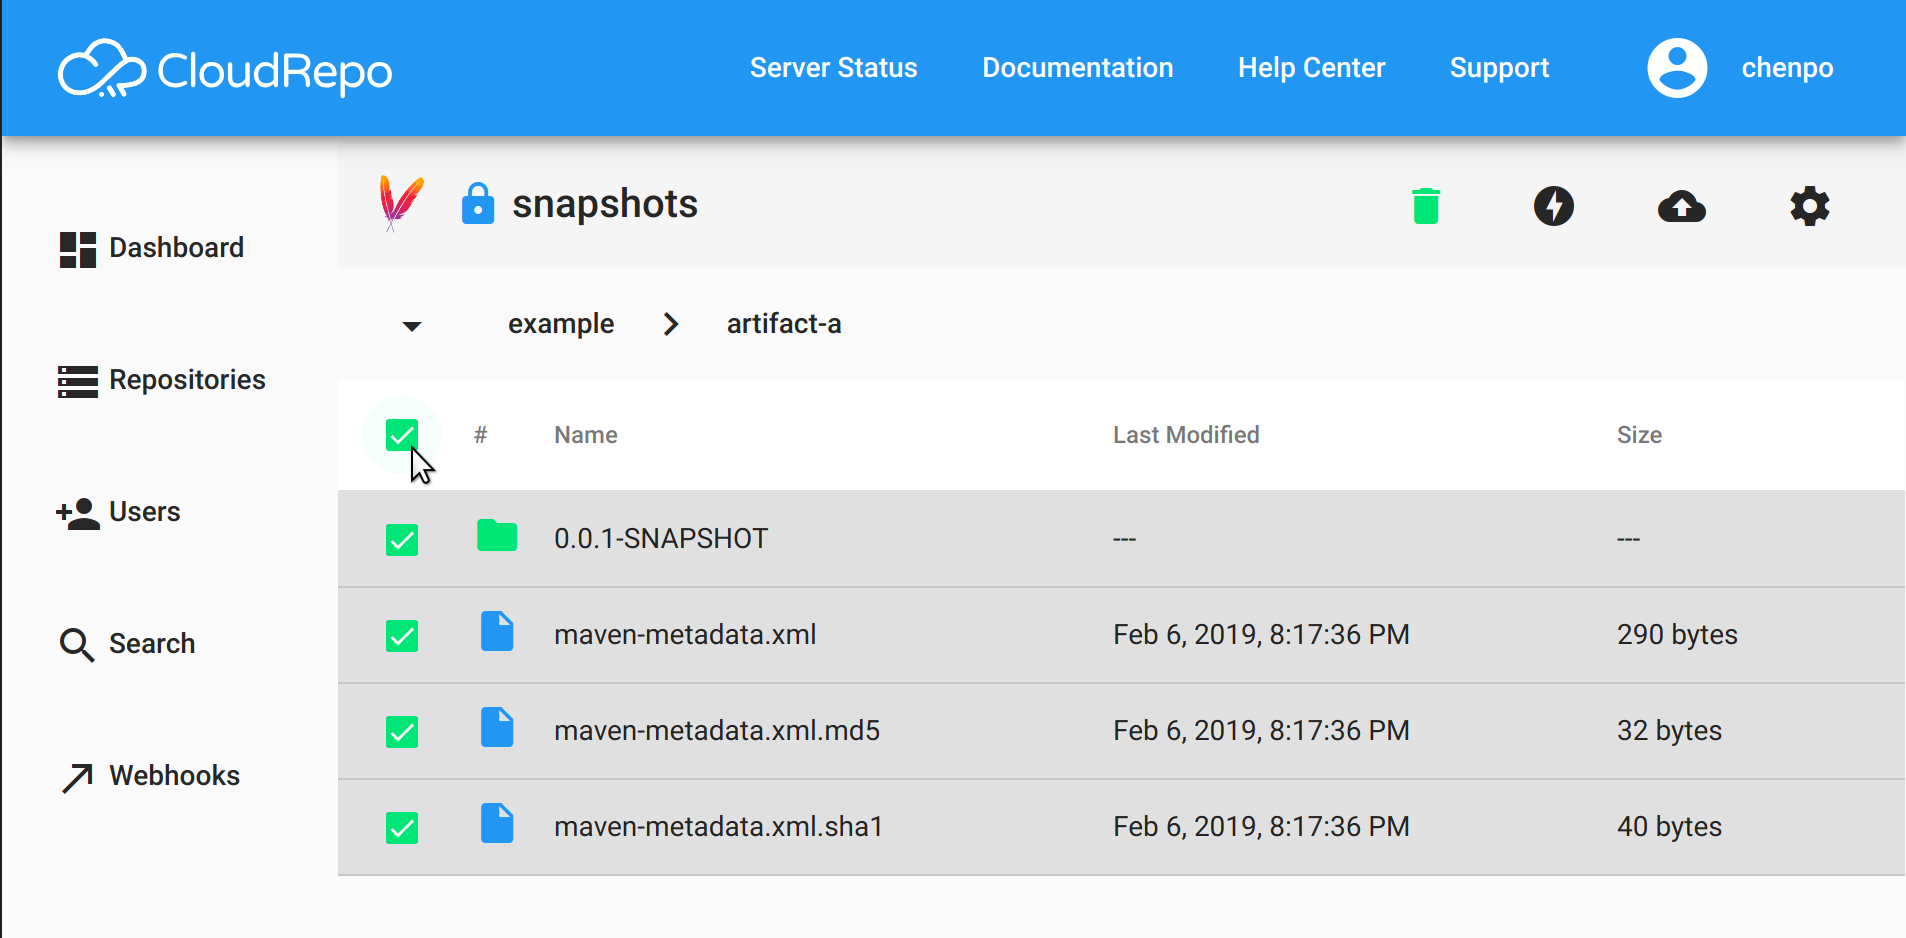This screenshot has height=938, width=1906.
Task: Click the maven-metadata.xml file icon
Action: (497, 632)
